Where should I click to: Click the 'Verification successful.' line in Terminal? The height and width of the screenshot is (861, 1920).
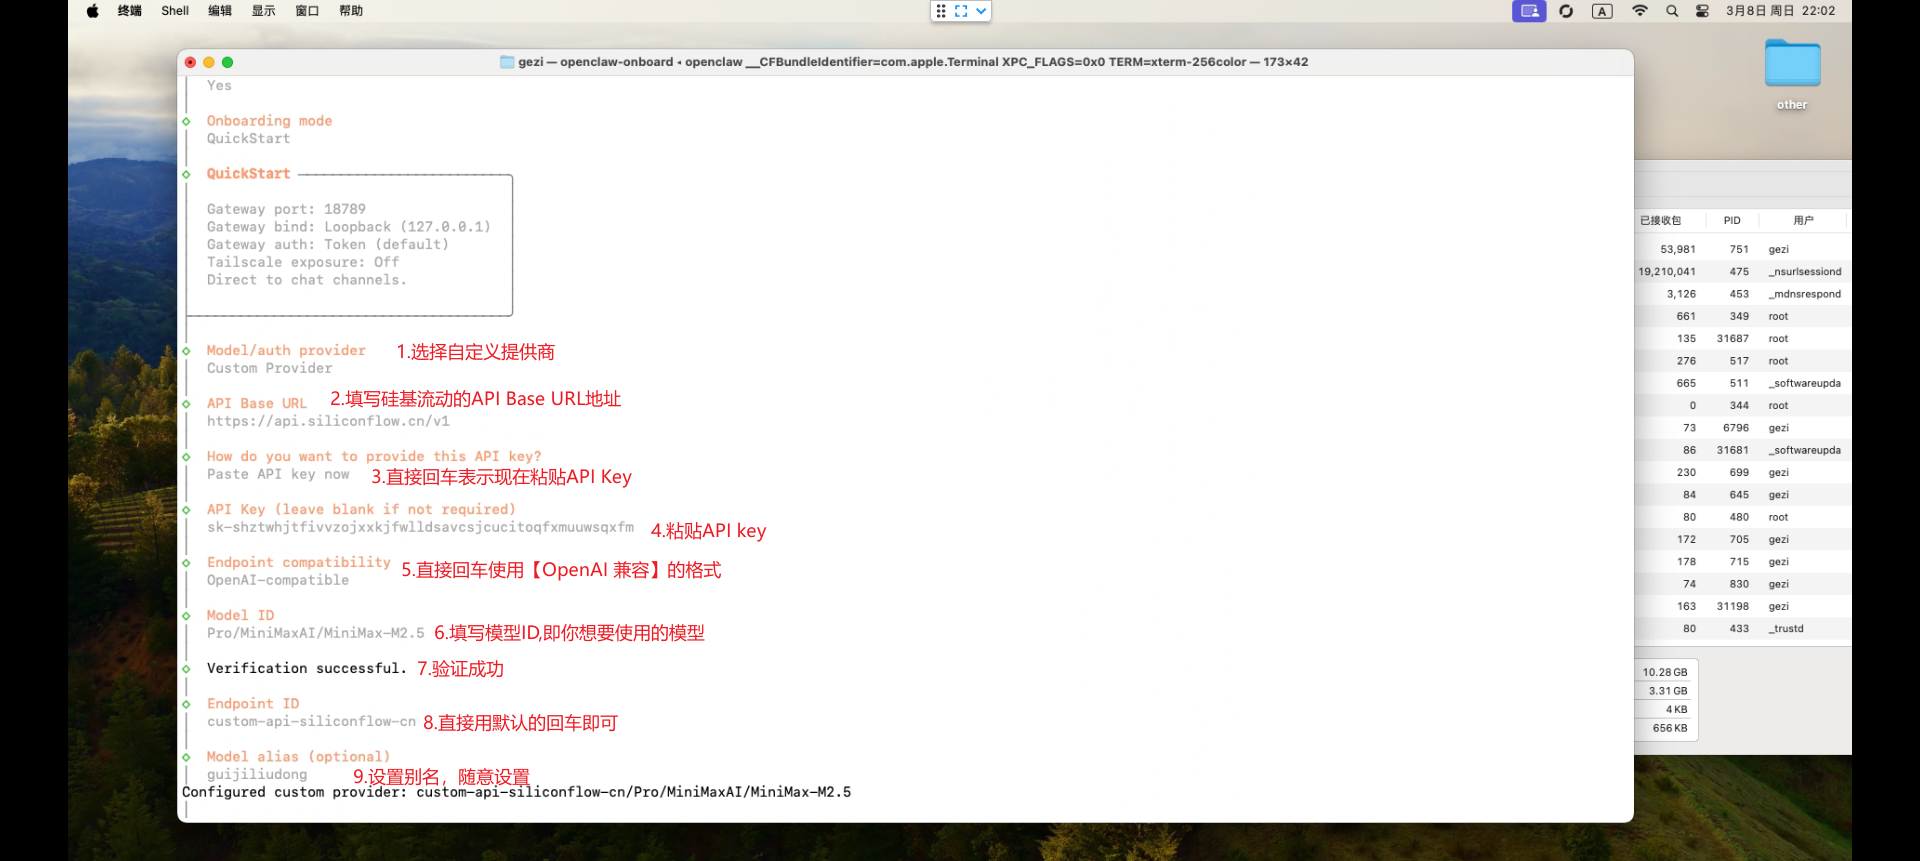click(x=306, y=668)
